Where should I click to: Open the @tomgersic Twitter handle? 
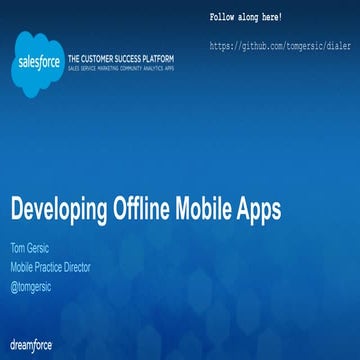coord(31,287)
